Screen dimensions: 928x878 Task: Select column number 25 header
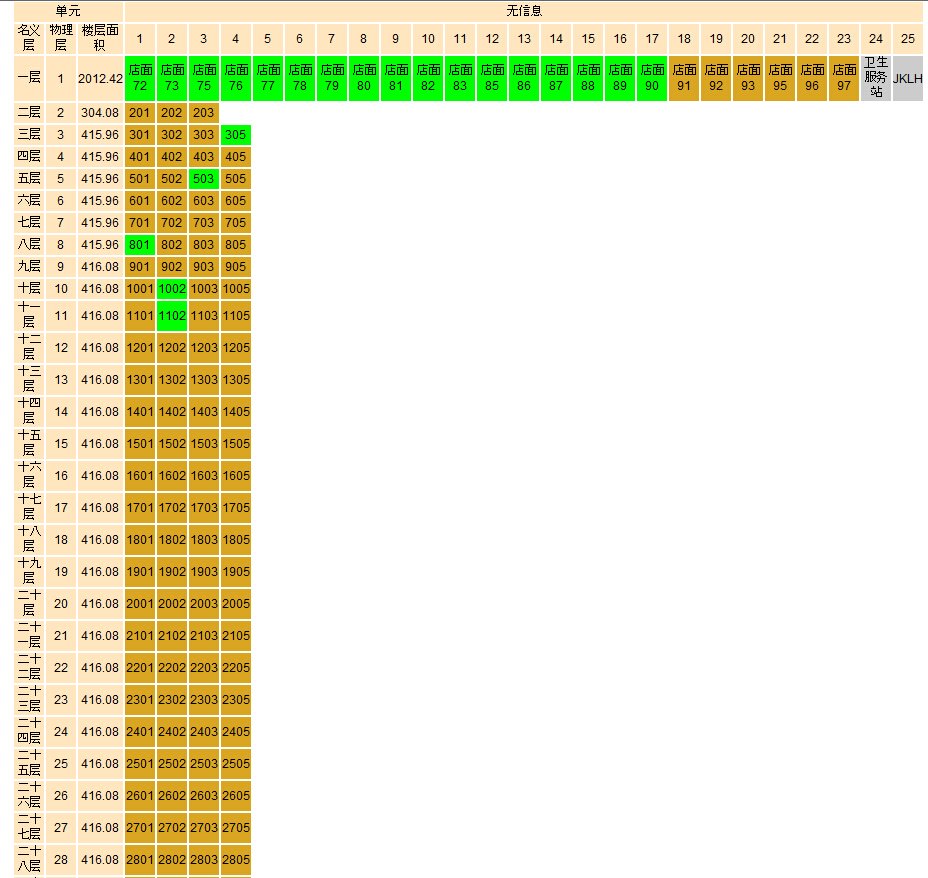[x=907, y=38]
